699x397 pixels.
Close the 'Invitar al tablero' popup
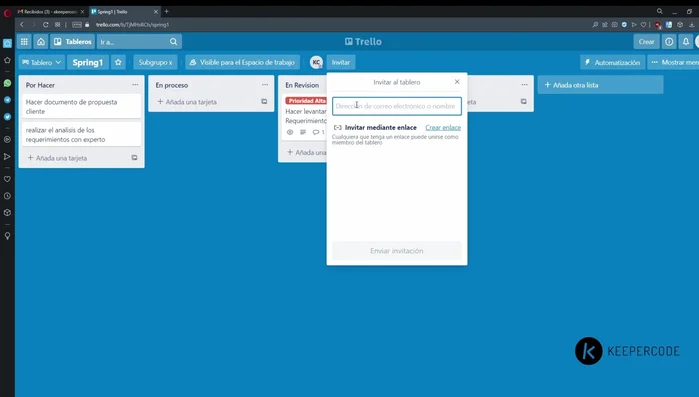coord(457,82)
